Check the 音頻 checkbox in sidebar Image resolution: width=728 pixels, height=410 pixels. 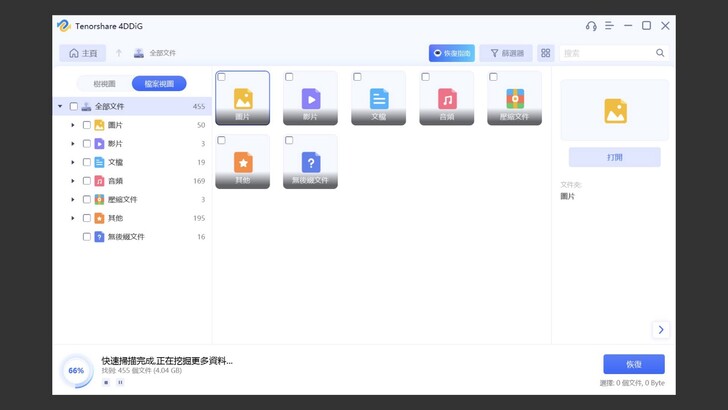[86, 181]
